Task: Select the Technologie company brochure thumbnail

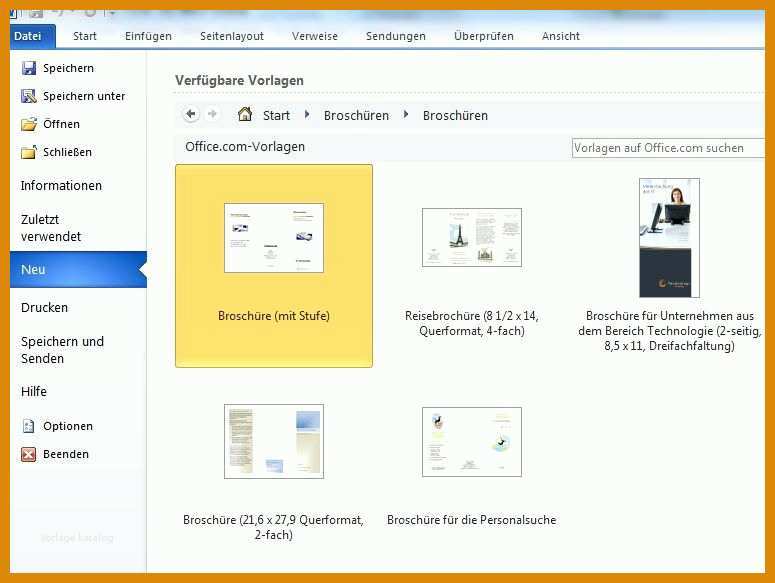Action: [669, 238]
